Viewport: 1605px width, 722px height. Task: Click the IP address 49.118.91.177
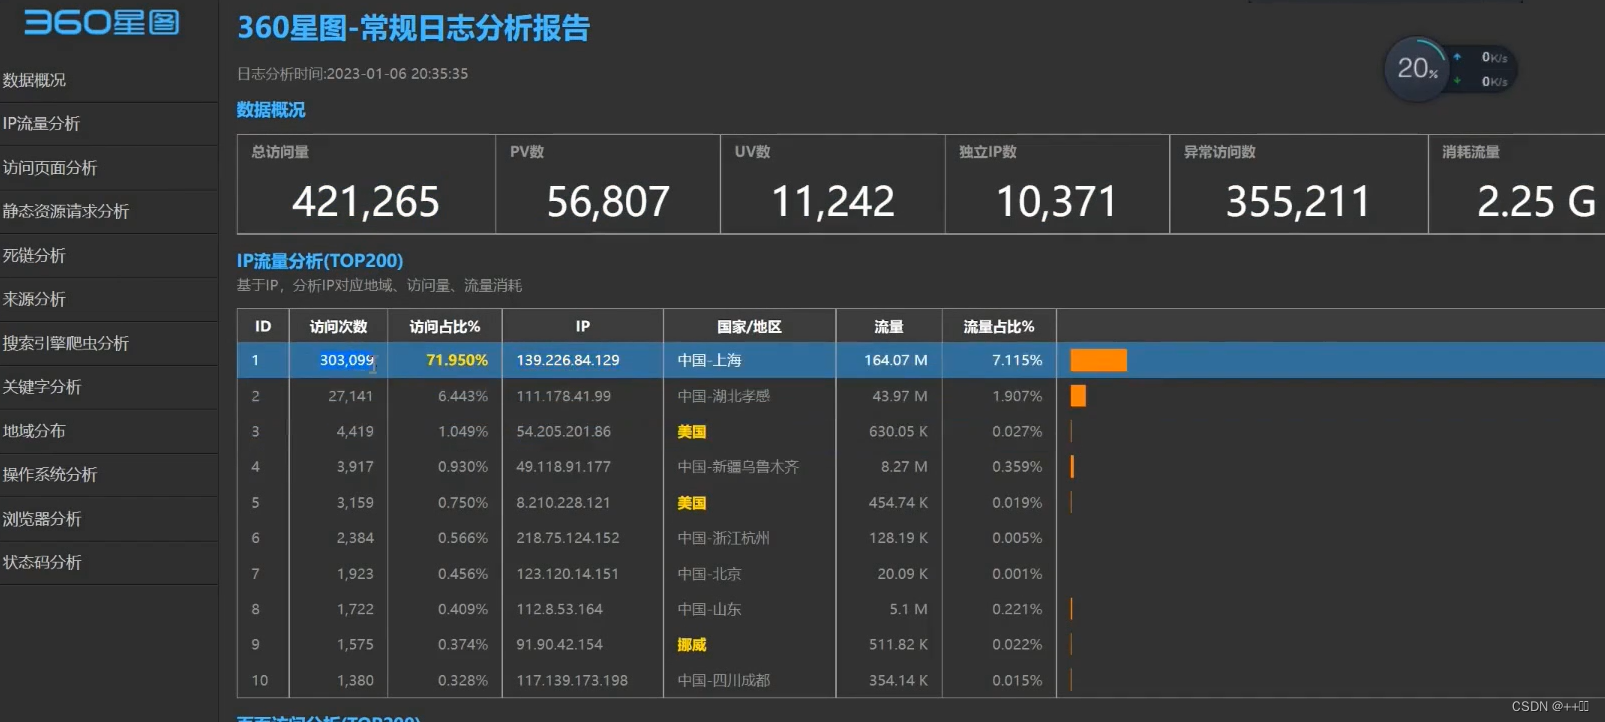pos(563,467)
